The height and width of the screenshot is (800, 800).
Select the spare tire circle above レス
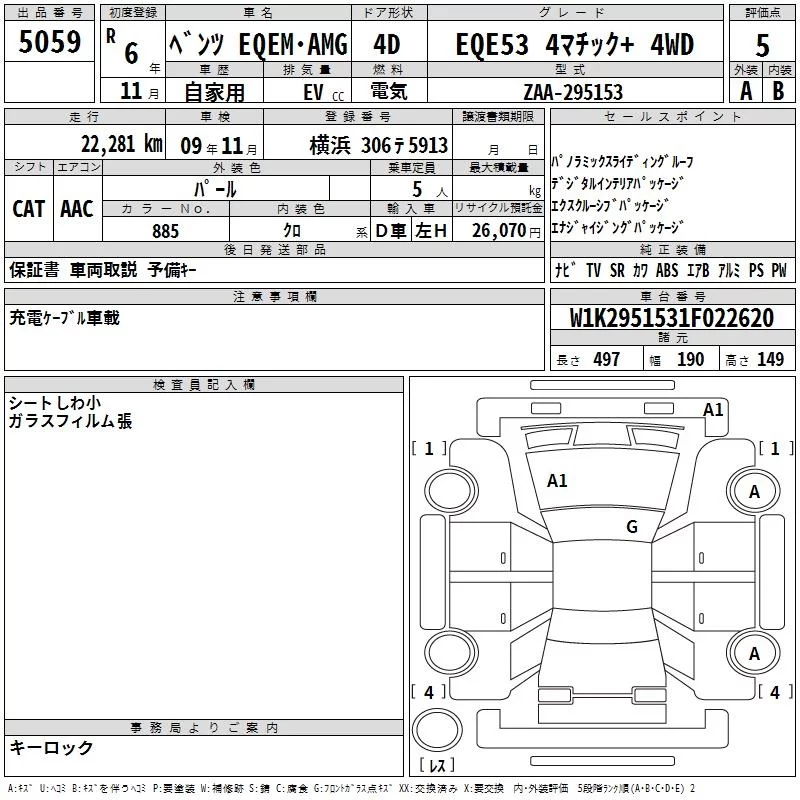tap(437, 730)
